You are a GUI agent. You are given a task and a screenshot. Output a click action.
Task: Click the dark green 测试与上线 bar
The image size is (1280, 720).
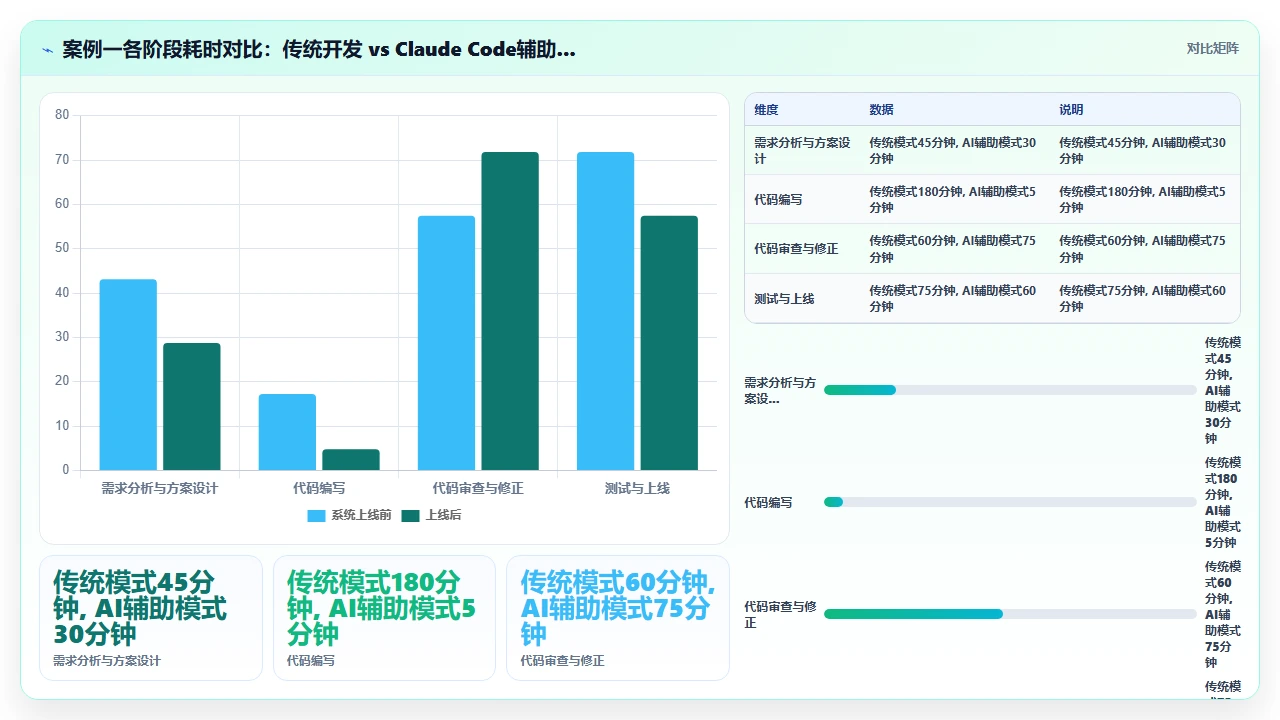[x=669, y=343]
